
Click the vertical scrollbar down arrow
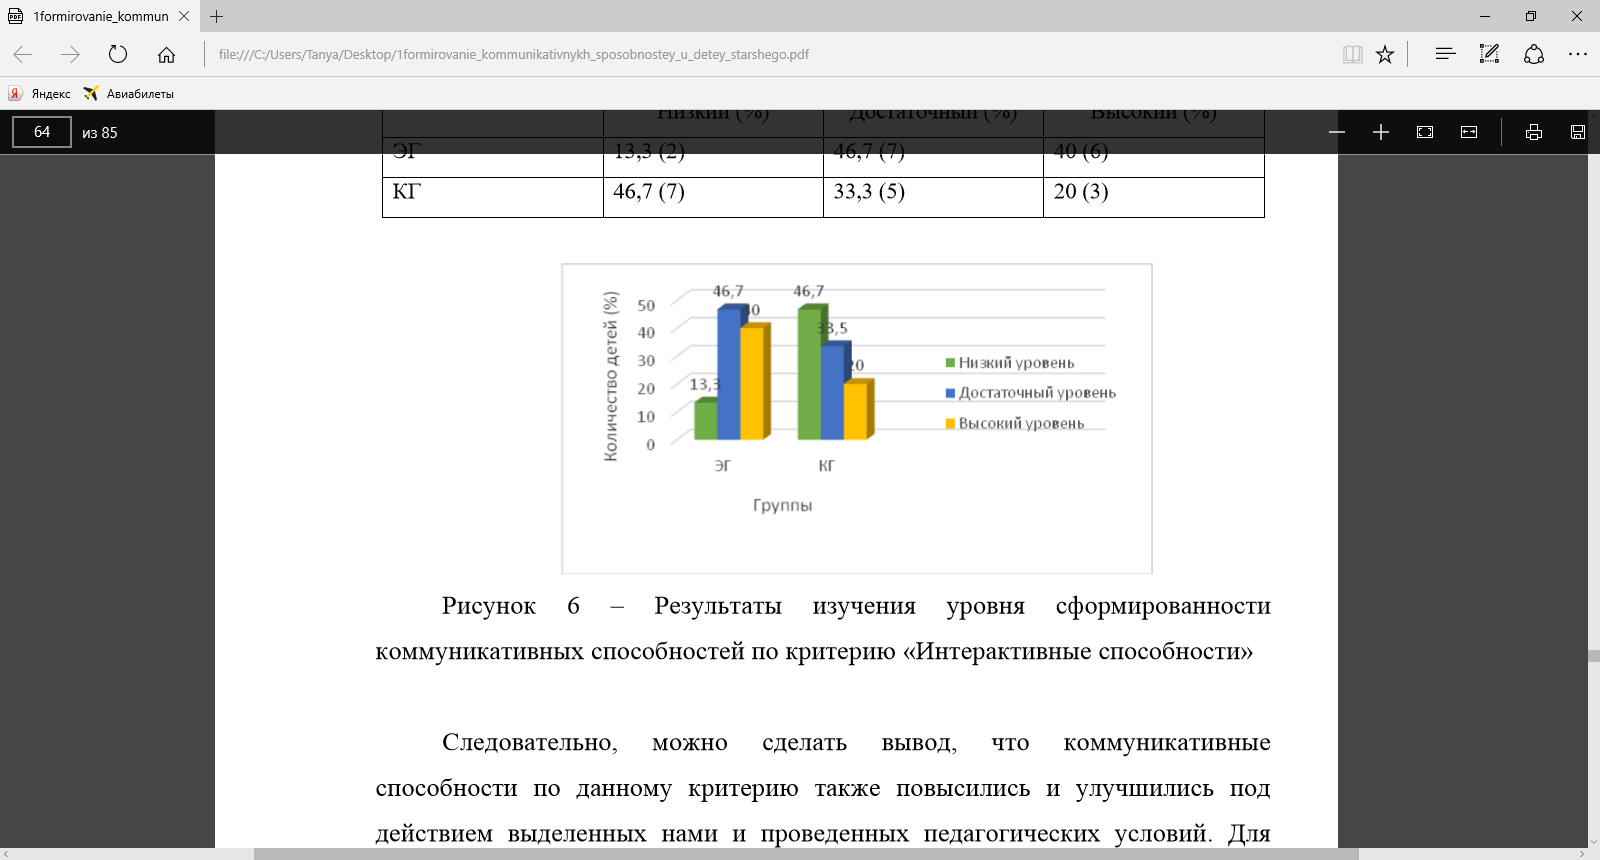pyautogui.click(x=1593, y=842)
